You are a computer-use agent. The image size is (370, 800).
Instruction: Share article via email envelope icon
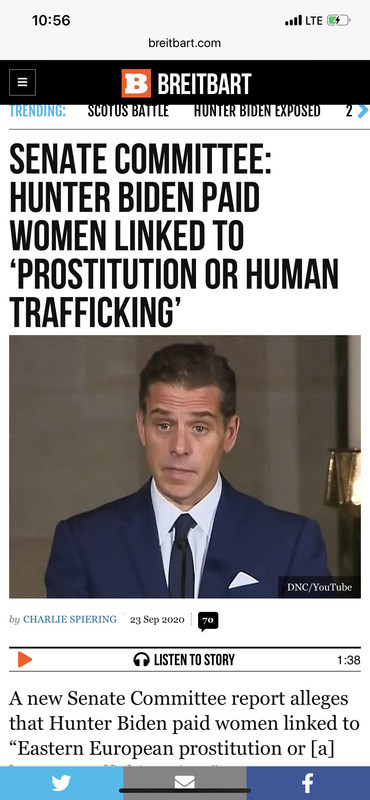pyautogui.click(x=185, y=783)
